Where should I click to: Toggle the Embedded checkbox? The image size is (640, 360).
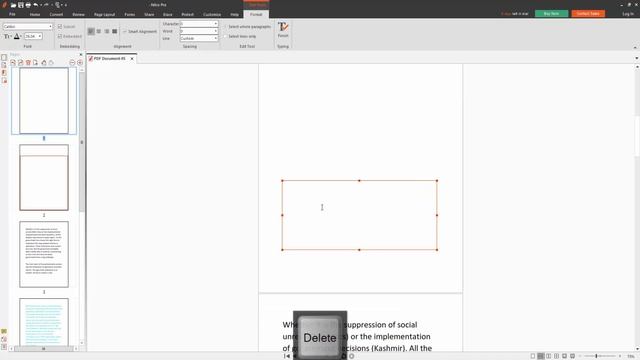pos(60,36)
